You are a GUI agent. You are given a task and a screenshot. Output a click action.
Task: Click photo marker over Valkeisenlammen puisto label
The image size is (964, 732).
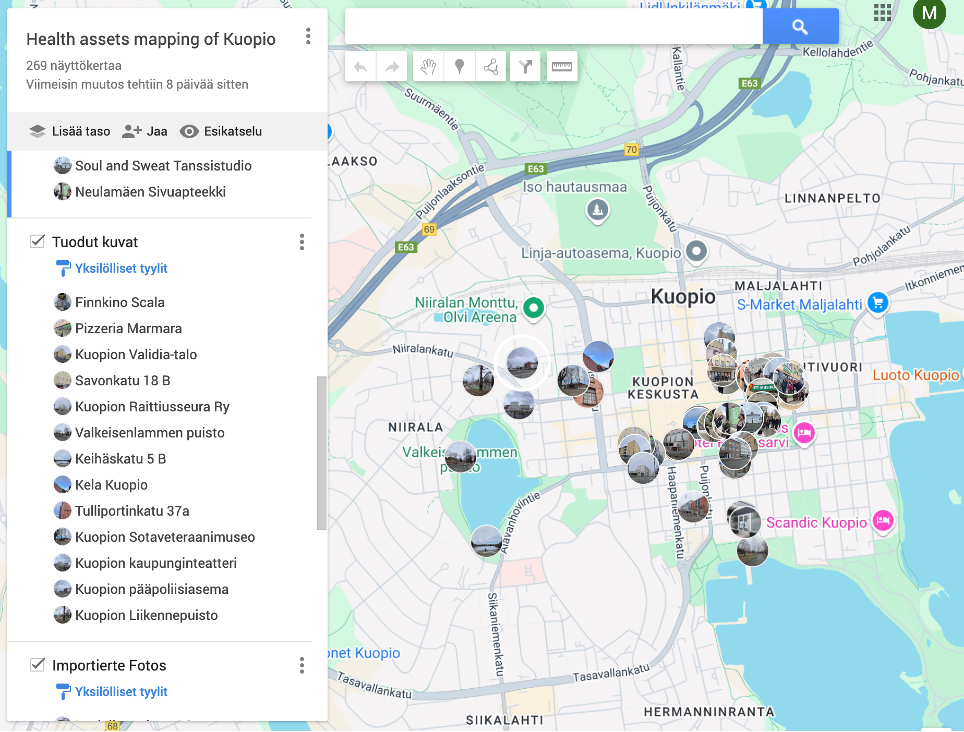[460, 457]
